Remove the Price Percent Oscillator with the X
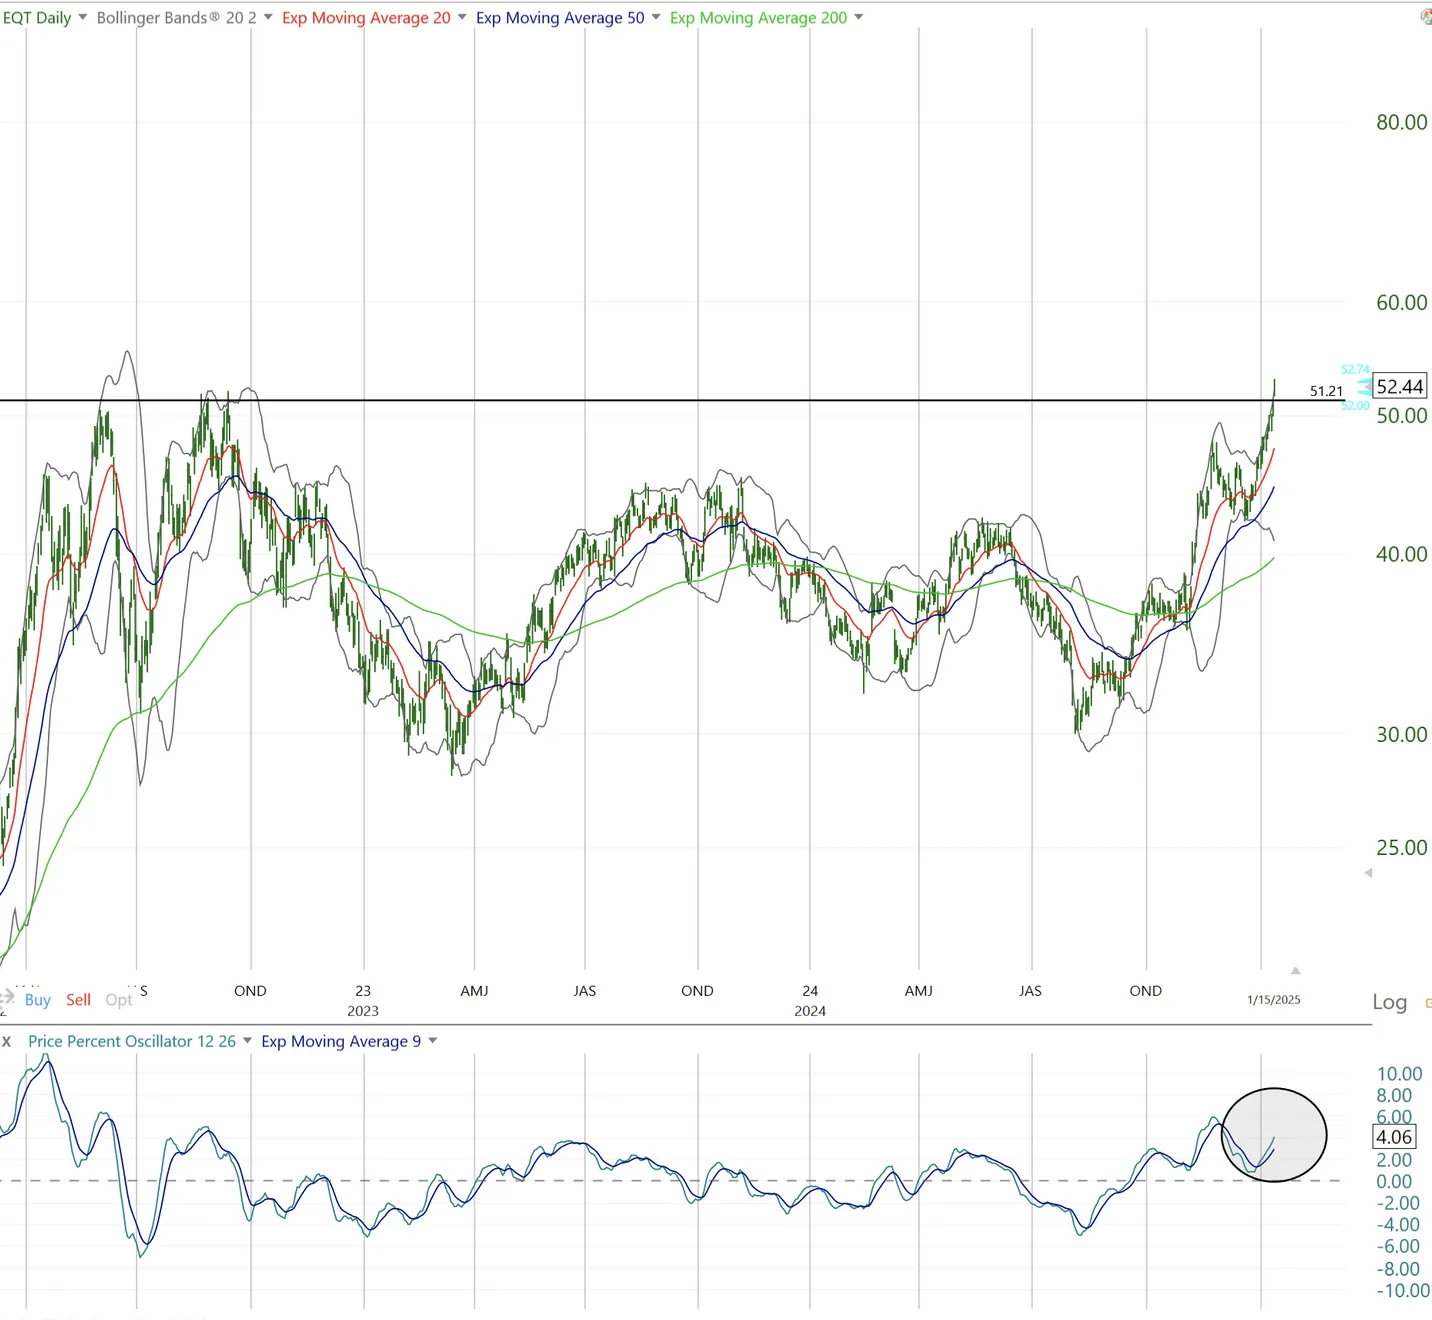The image size is (1432, 1320). pos(7,1041)
